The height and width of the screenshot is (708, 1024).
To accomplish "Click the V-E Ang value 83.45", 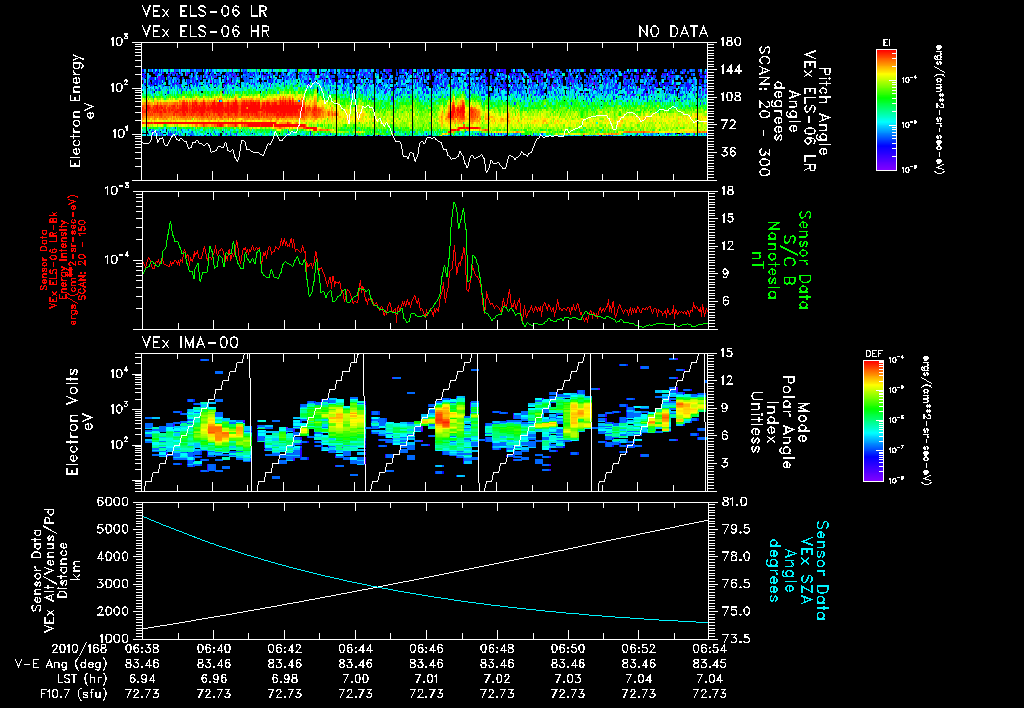I will (x=710, y=664).
